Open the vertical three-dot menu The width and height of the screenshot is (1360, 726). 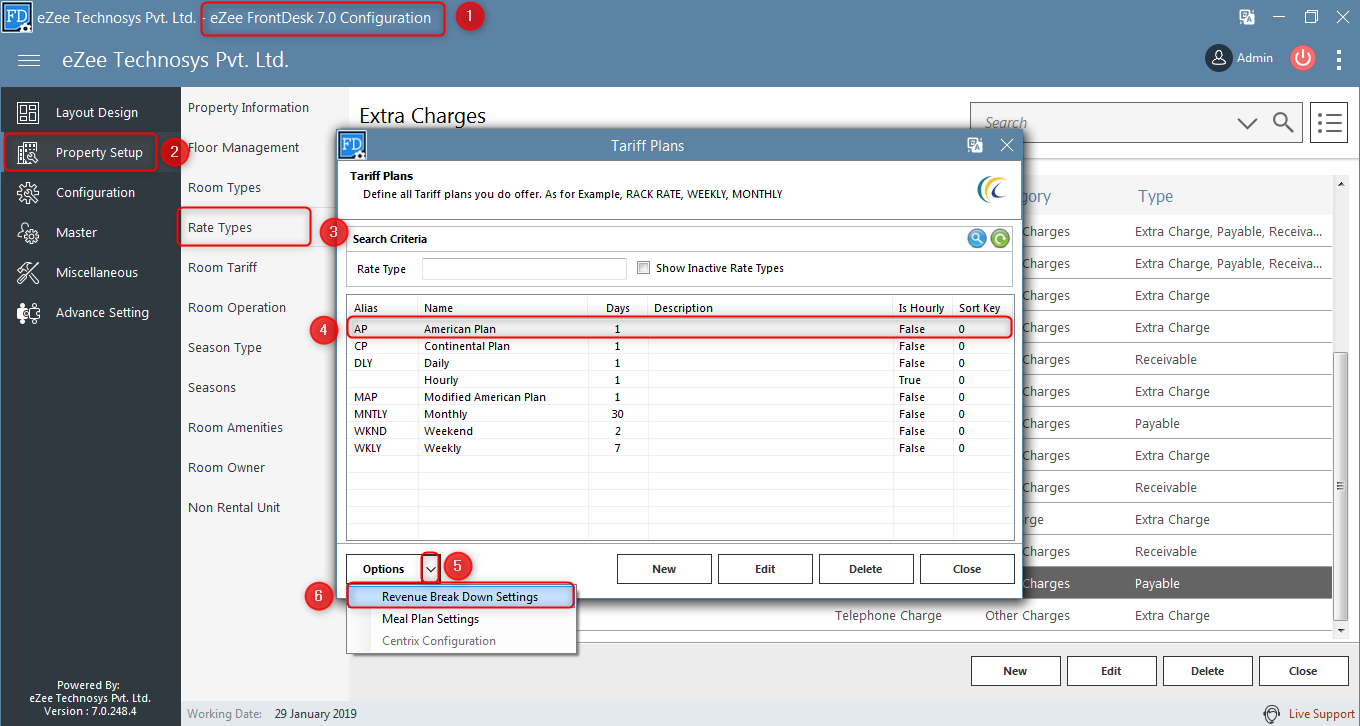click(1339, 59)
